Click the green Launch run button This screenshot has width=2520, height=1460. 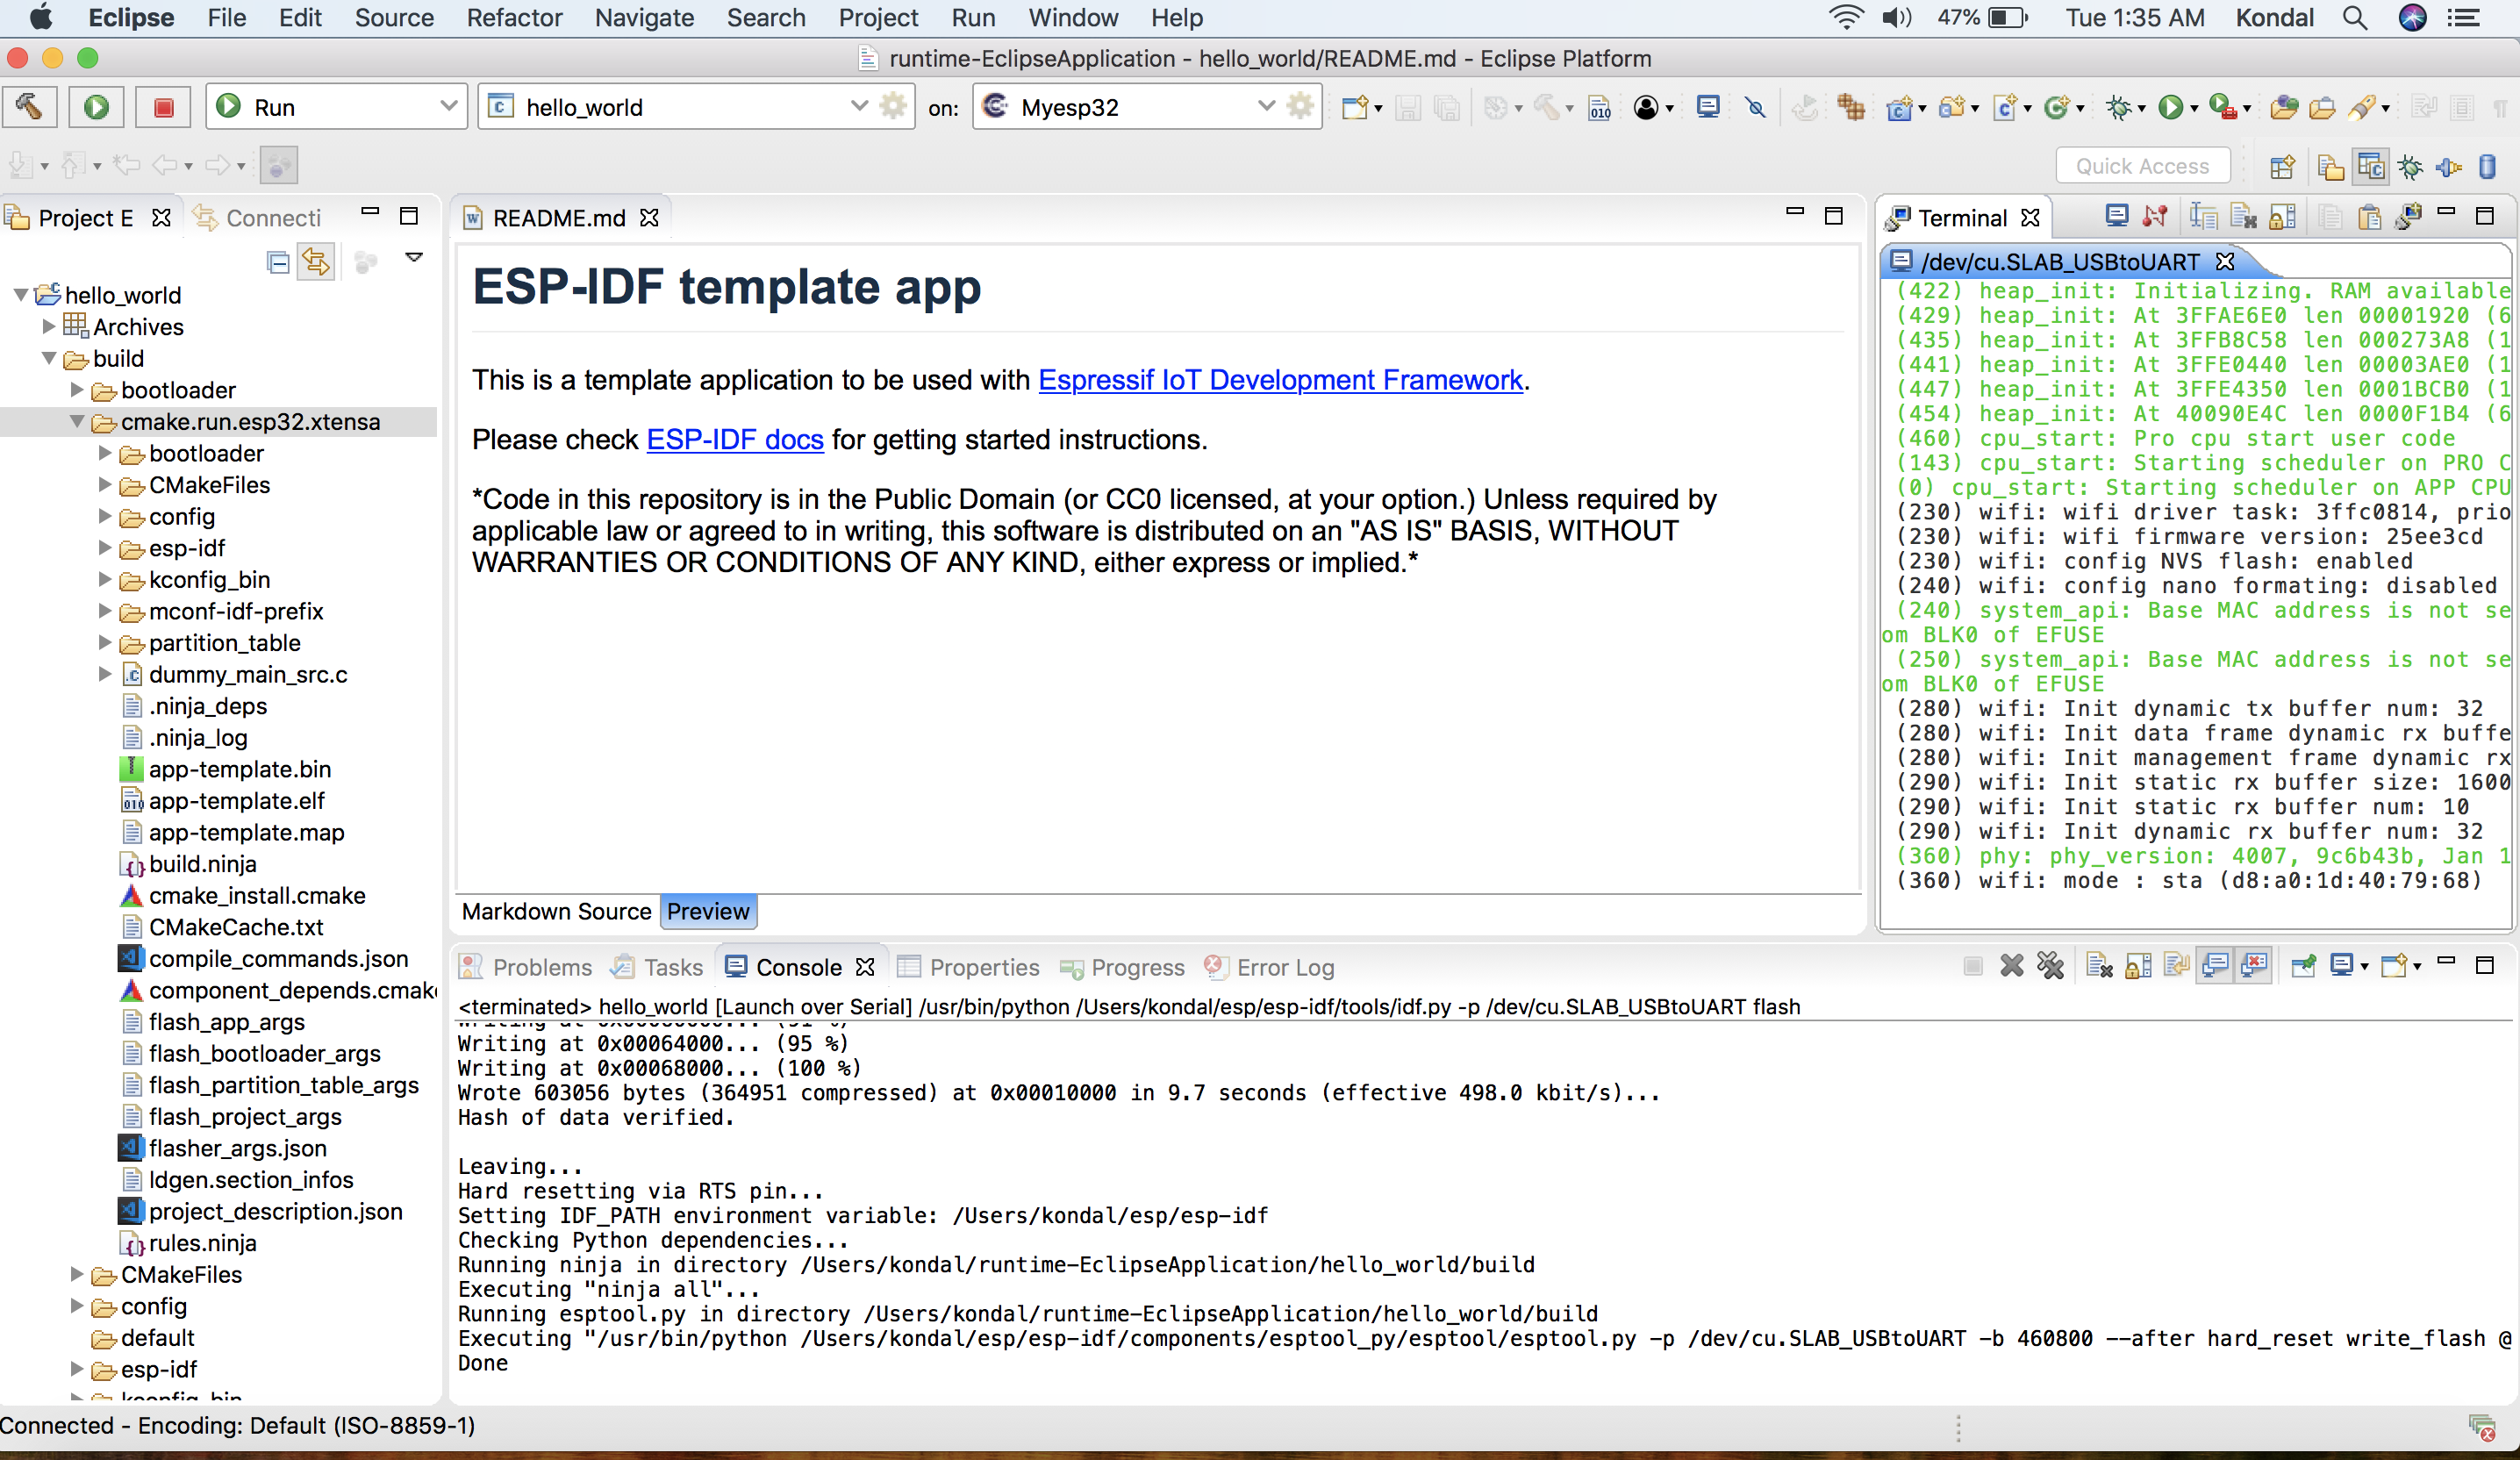[96, 107]
